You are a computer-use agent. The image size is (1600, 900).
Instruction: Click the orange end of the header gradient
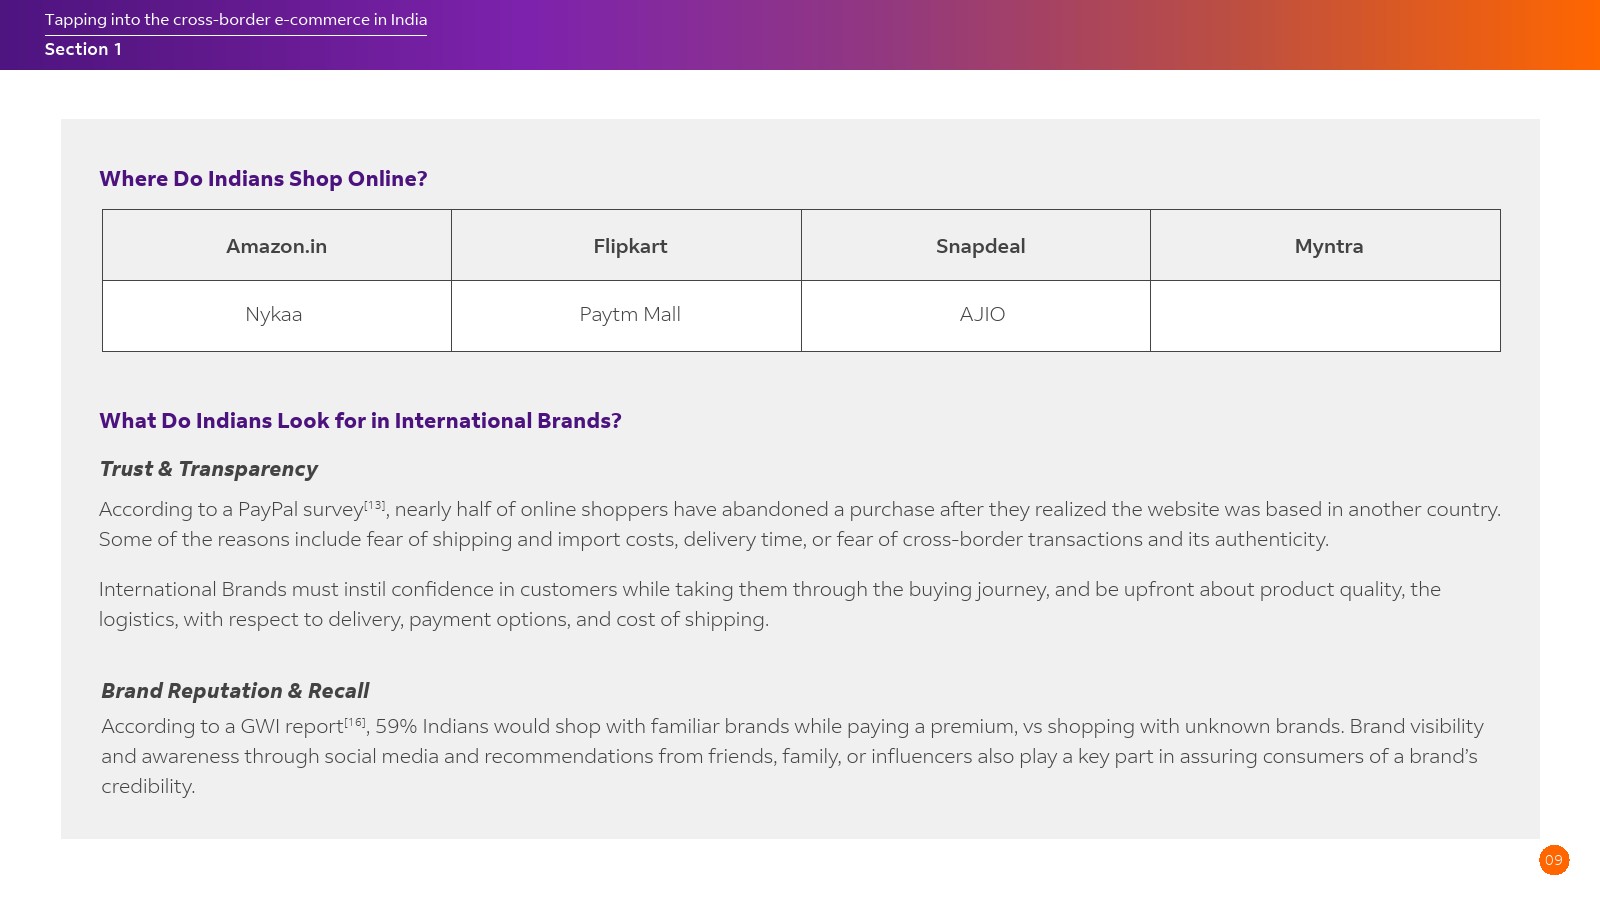click(x=1570, y=35)
